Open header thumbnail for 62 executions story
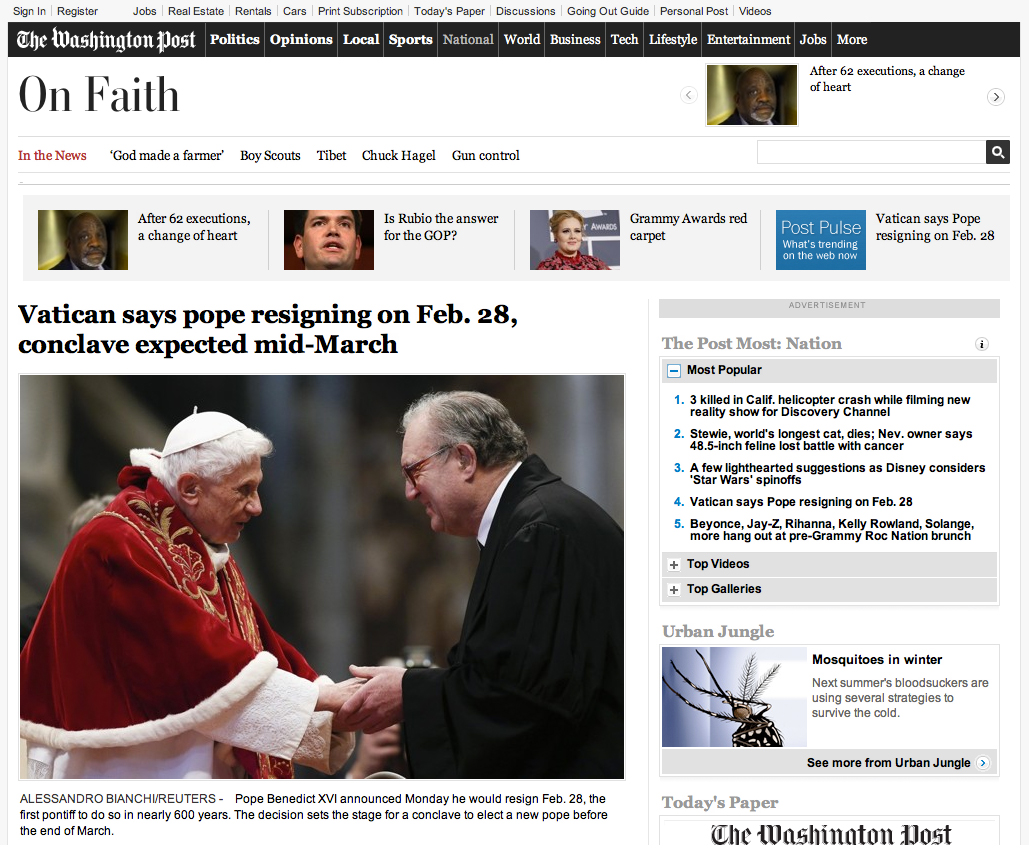 [x=752, y=94]
